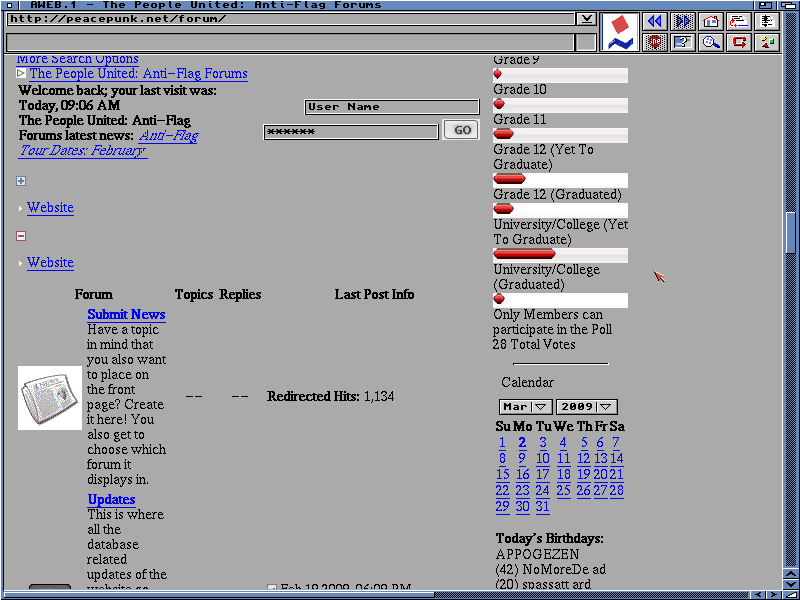Select calendar day 17
800x600 pixels.
click(x=542, y=474)
